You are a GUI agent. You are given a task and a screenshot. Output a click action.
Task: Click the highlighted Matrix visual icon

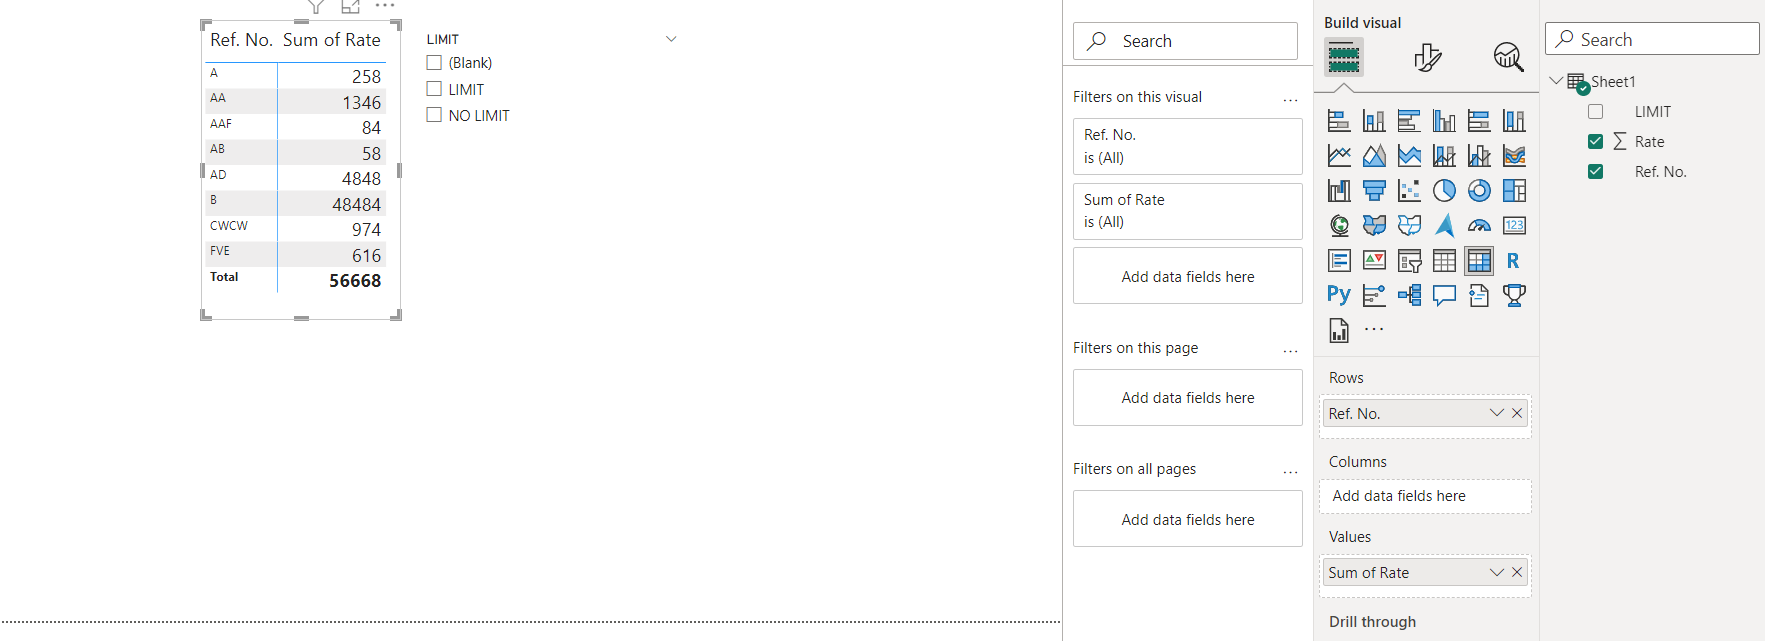[x=1479, y=261]
